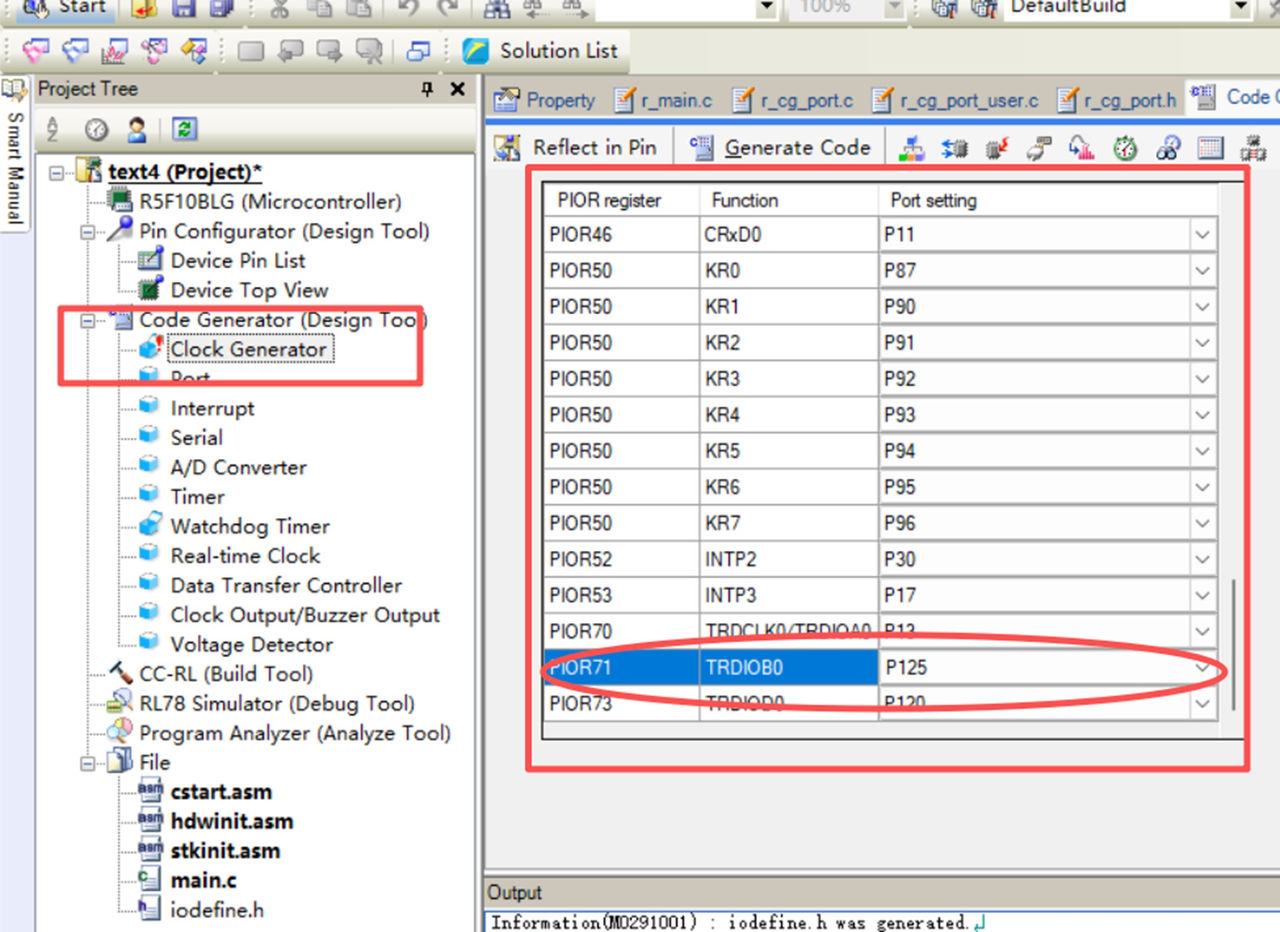Open the A/D Converter toolbar icon
This screenshot has width=1280, height=932.
pos(1082,148)
